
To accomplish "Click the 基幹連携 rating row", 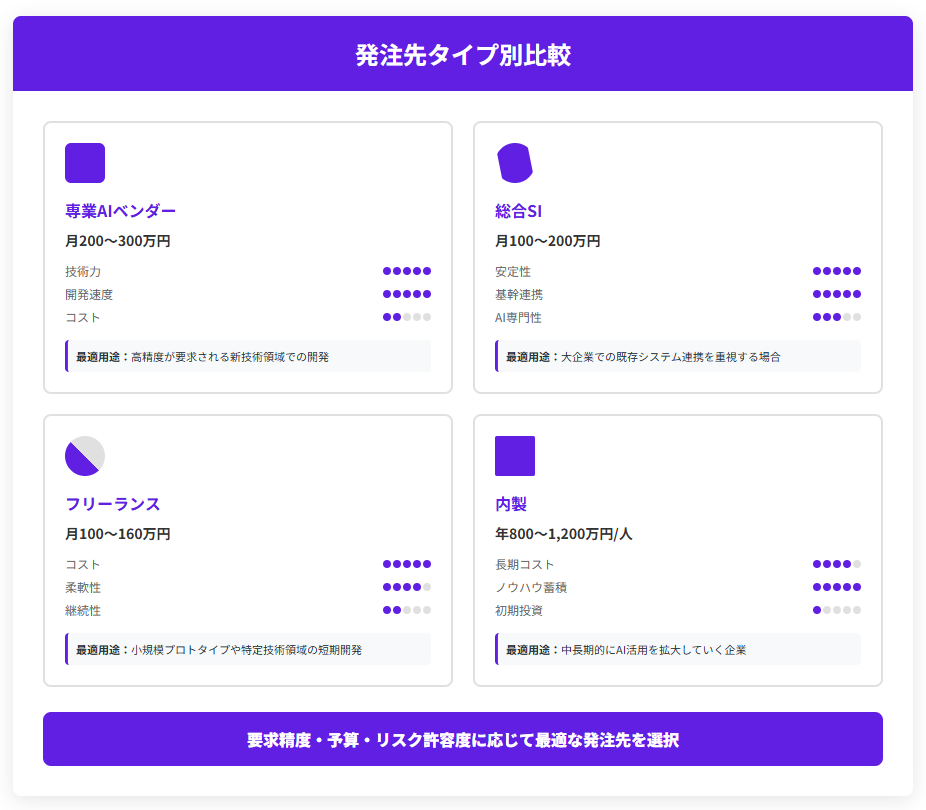I will (x=678, y=294).
